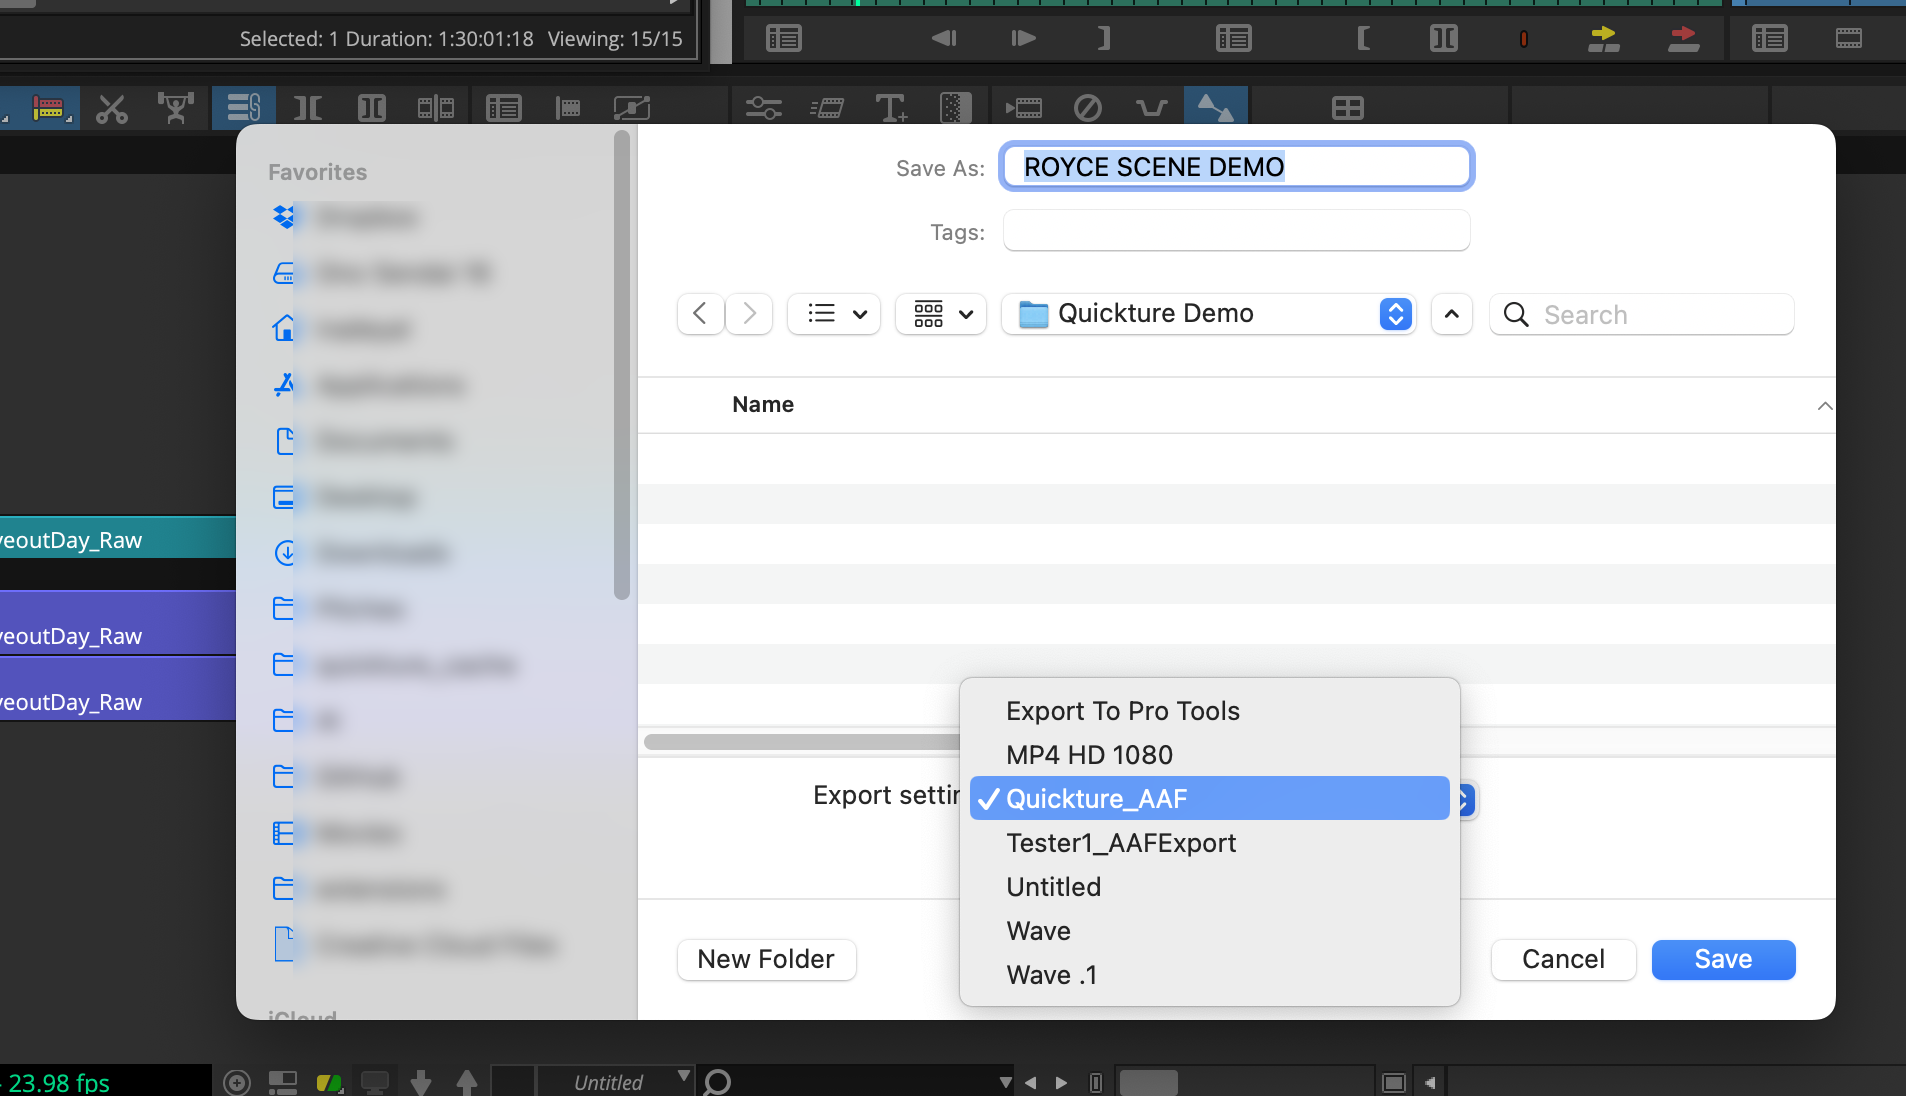
Task: Toggle Link Selection in timeline toolbar
Action: pyautogui.click(x=243, y=108)
